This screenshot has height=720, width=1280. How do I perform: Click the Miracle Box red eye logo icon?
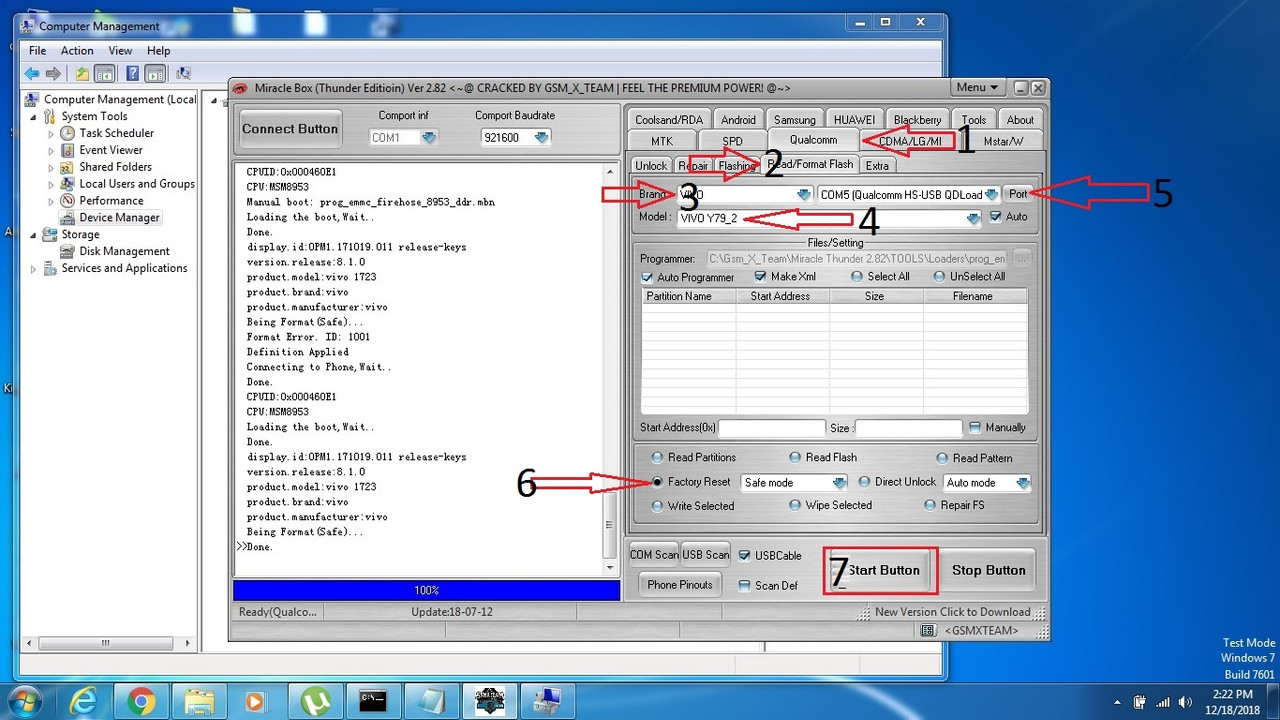[x=241, y=88]
